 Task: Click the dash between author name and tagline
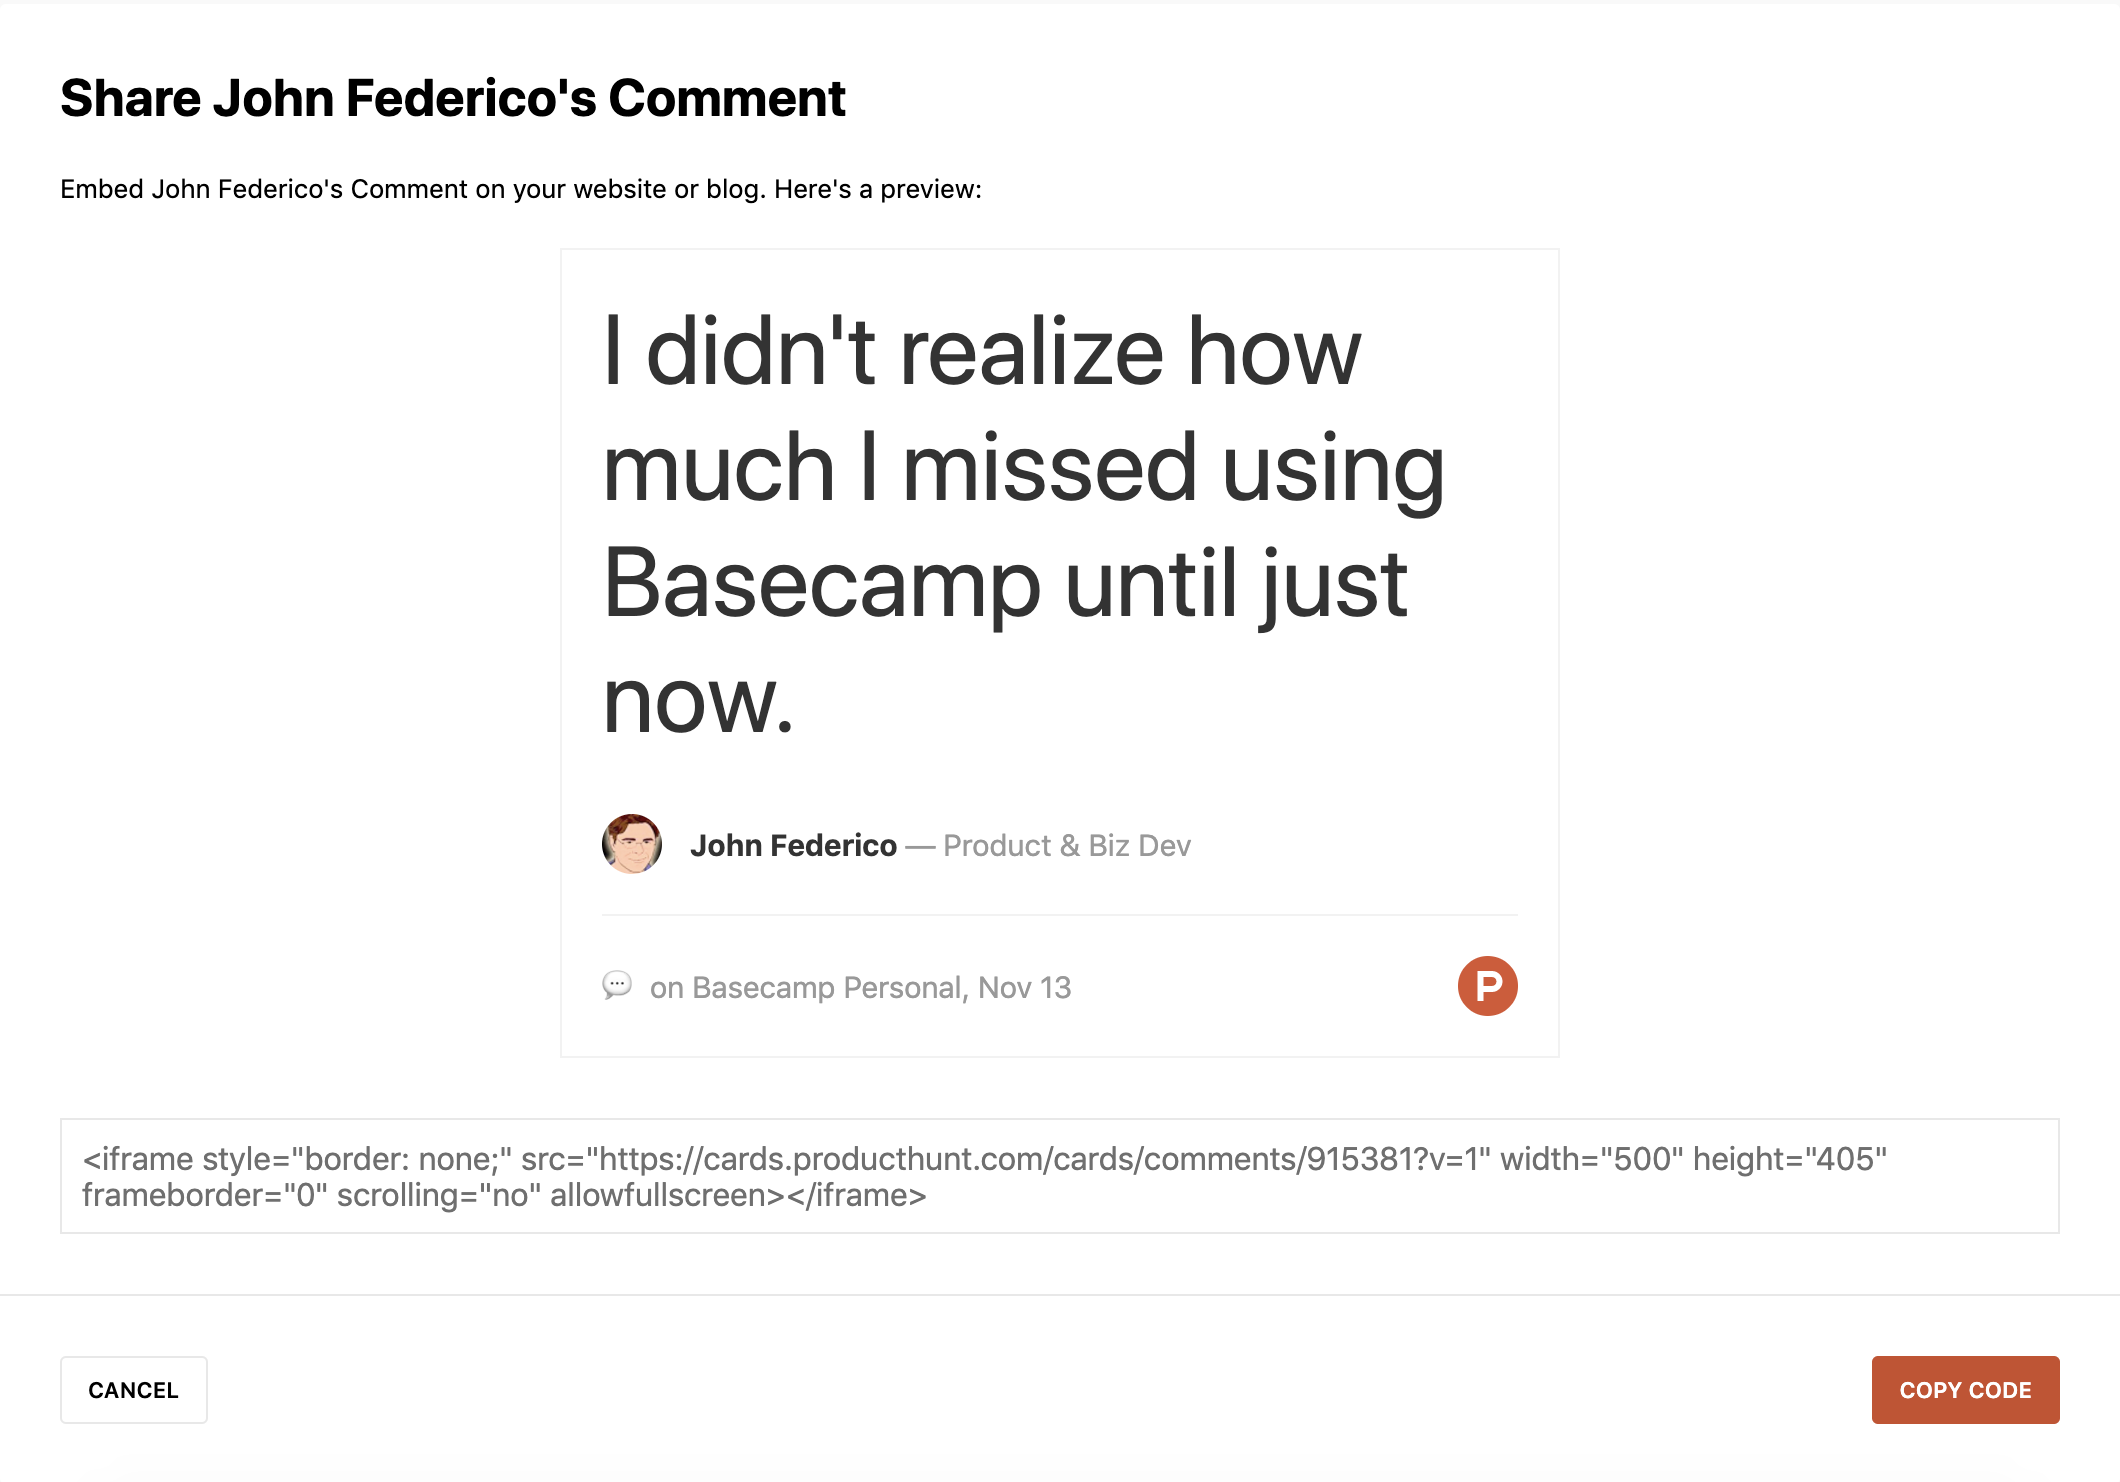920,846
